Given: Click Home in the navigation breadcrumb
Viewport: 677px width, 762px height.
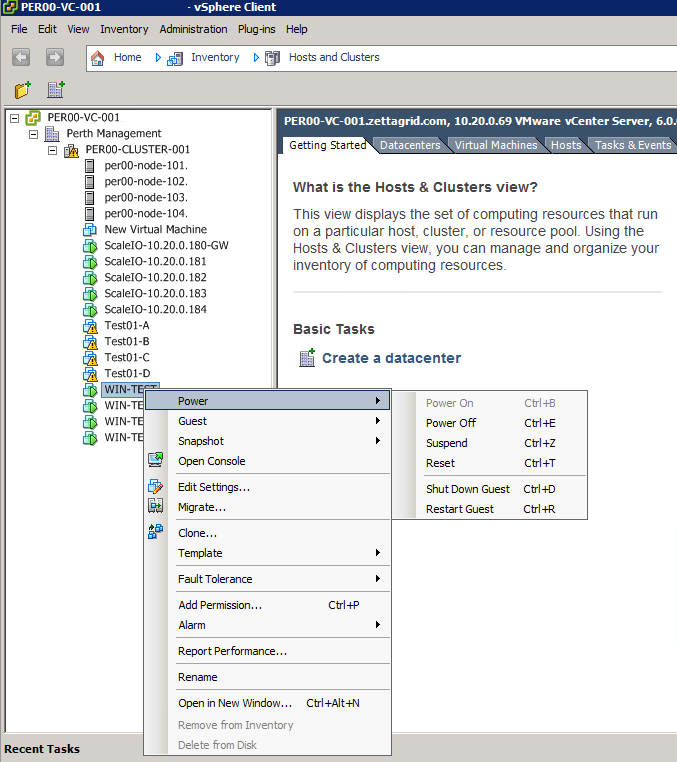Looking at the screenshot, I should [x=127, y=57].
